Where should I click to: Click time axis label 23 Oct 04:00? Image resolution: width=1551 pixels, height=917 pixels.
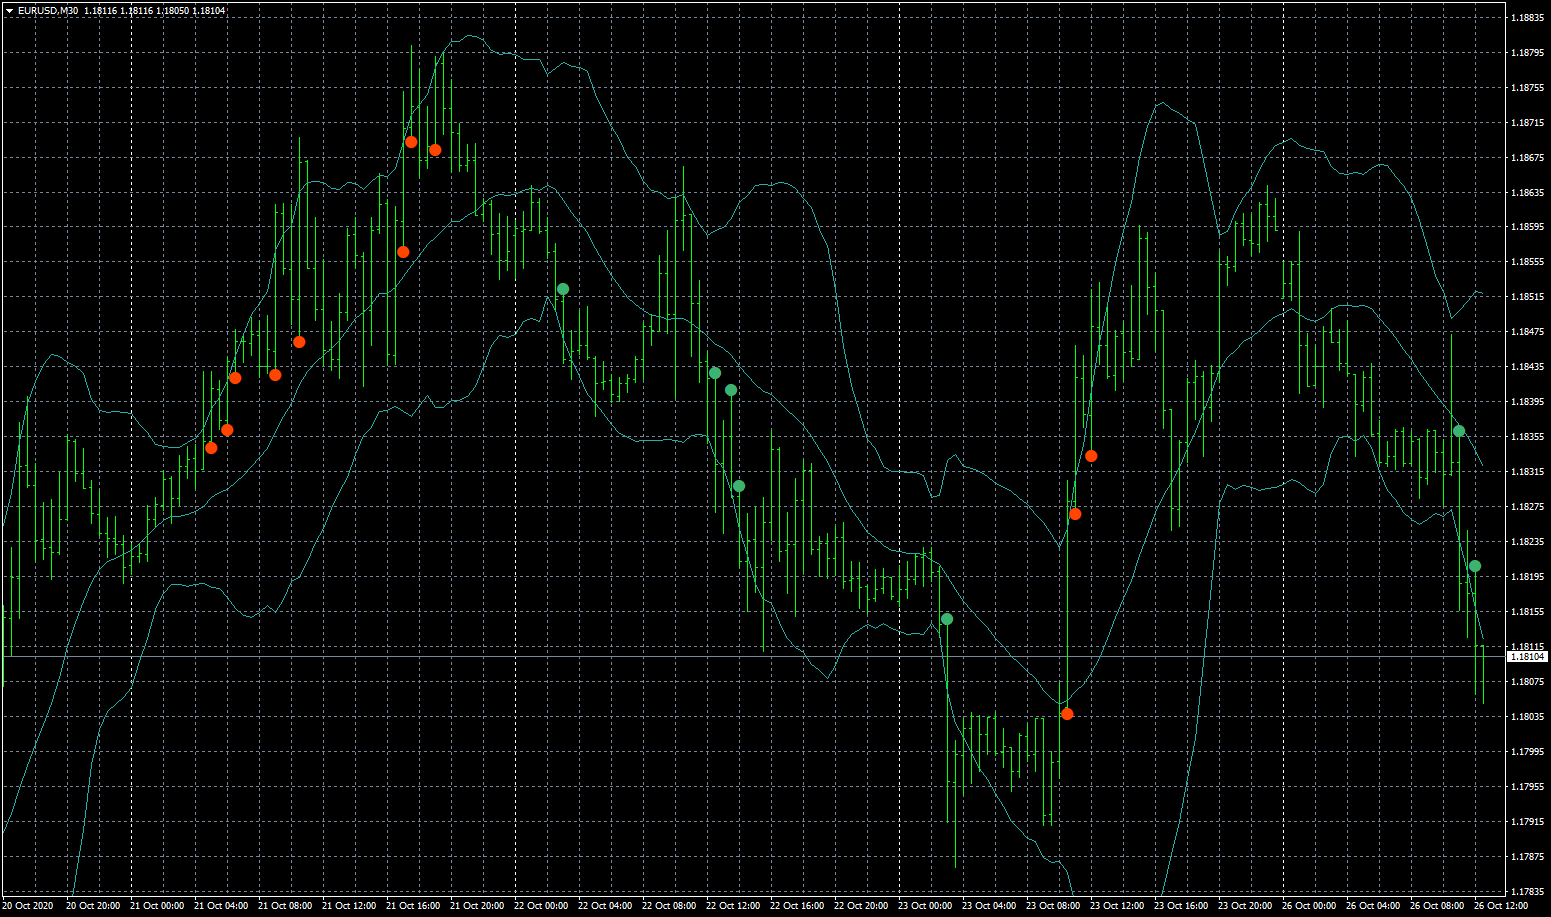[989, 906]
